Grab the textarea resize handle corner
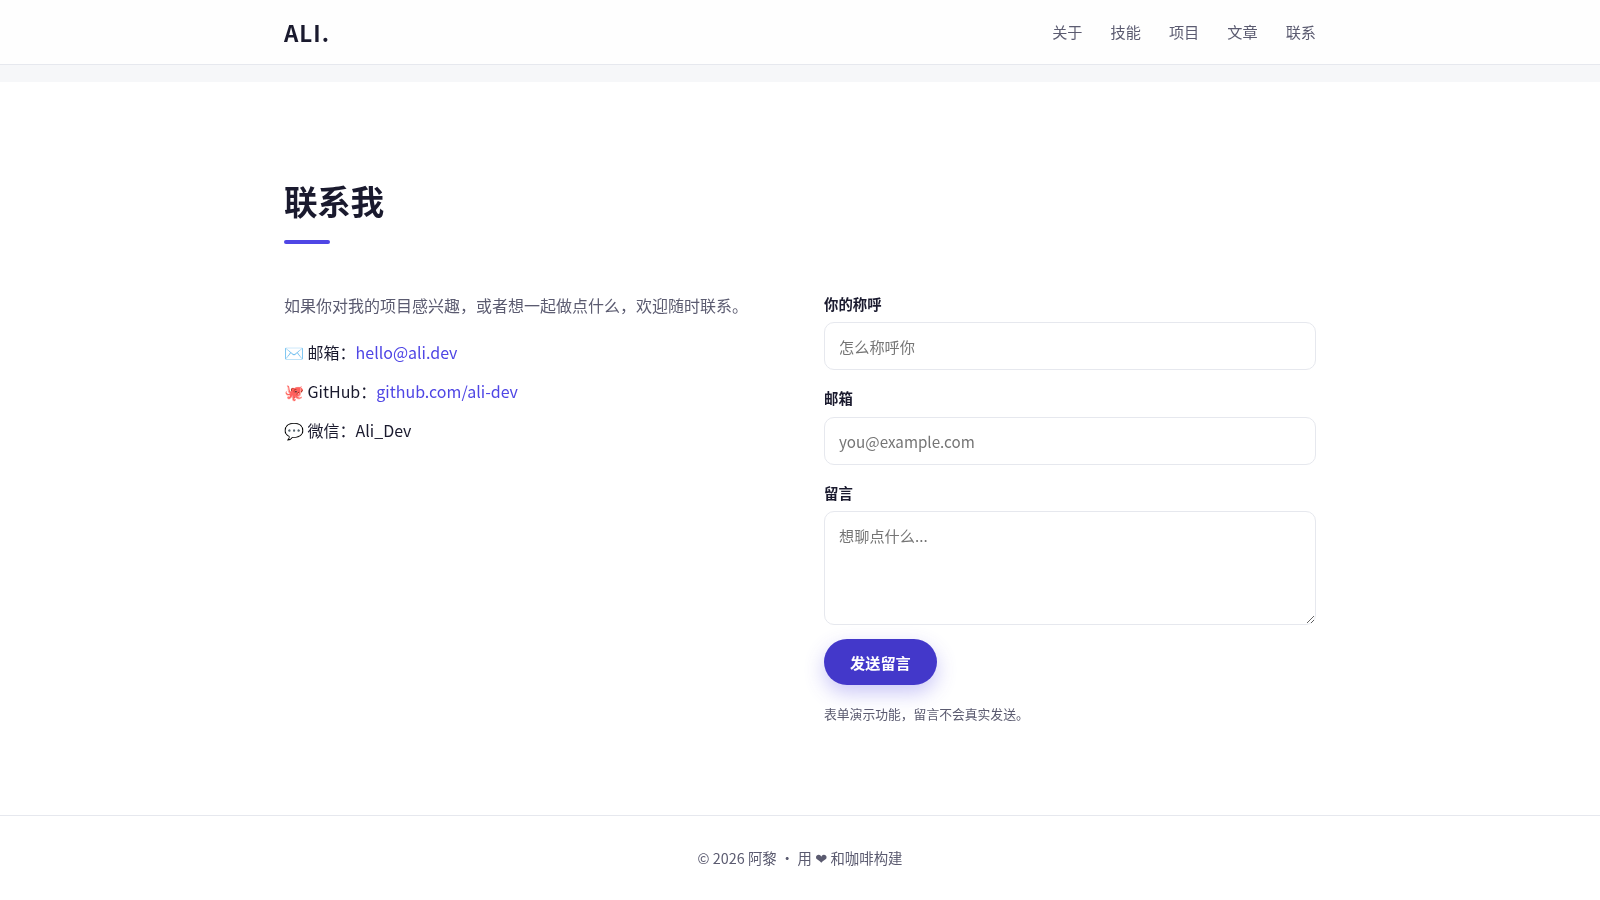The height and width of the screenshot is (900, 1600). pyautogui.click(x=1309, y=618)
